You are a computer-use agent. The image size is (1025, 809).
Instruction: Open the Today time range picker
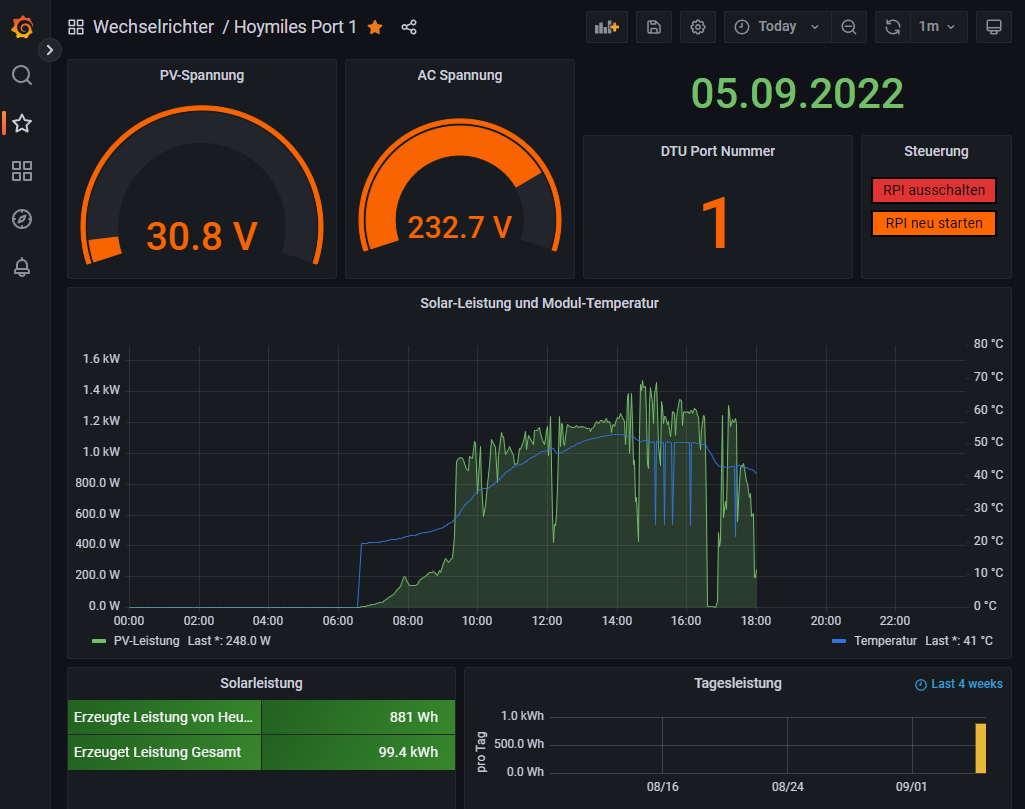pos(777,27)
